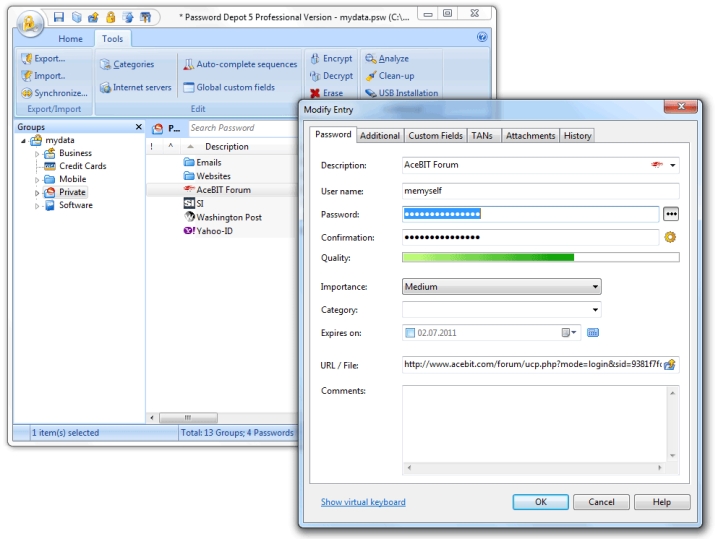Click the Save icon in quick access toolbar
The width and height of the screenshot is (718, 539).
point(60,17)
